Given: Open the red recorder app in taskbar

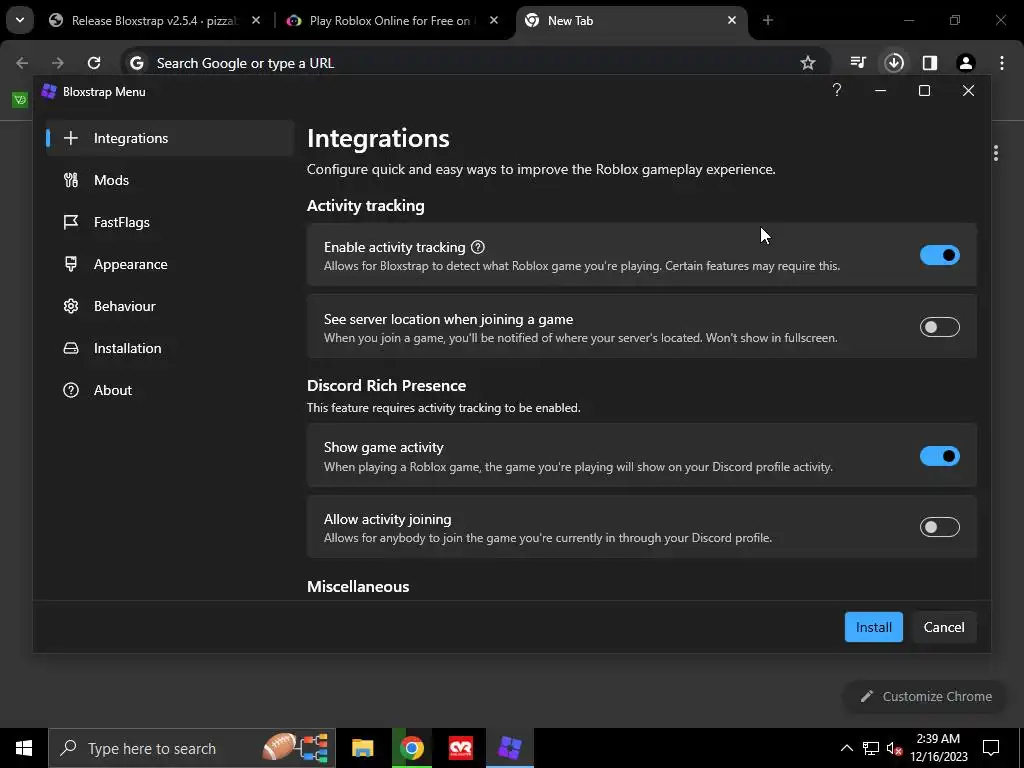Looking at the screenshot, I should pos(461,748).
